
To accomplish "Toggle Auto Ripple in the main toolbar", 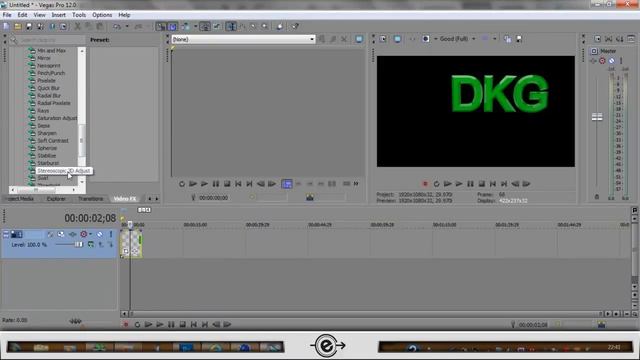I will pos(187,27).
